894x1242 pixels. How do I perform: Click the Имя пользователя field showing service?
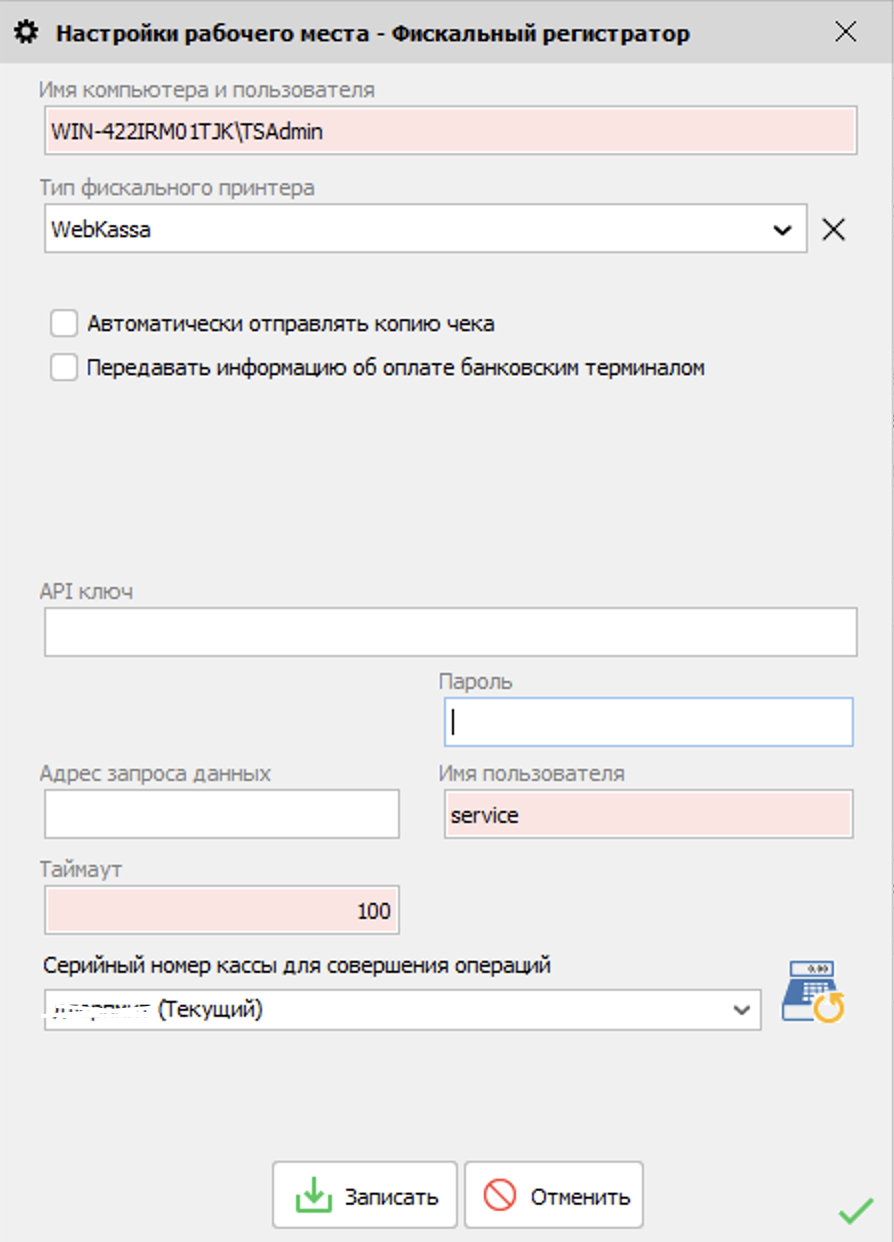tap(648, 815)
